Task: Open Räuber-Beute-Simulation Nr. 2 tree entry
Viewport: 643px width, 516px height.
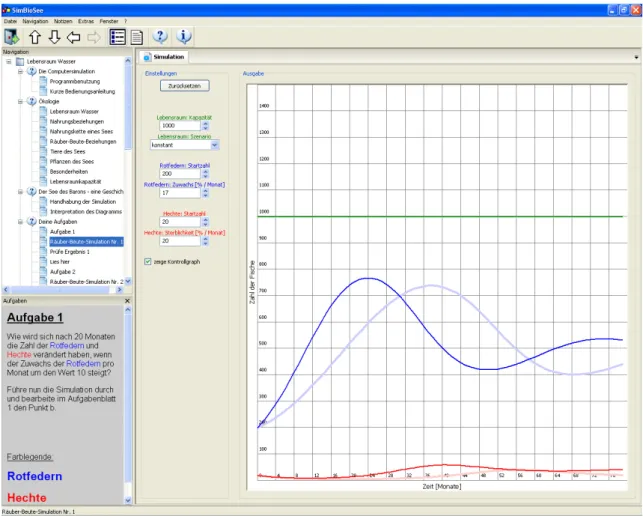Action: [x=86, y=282]
